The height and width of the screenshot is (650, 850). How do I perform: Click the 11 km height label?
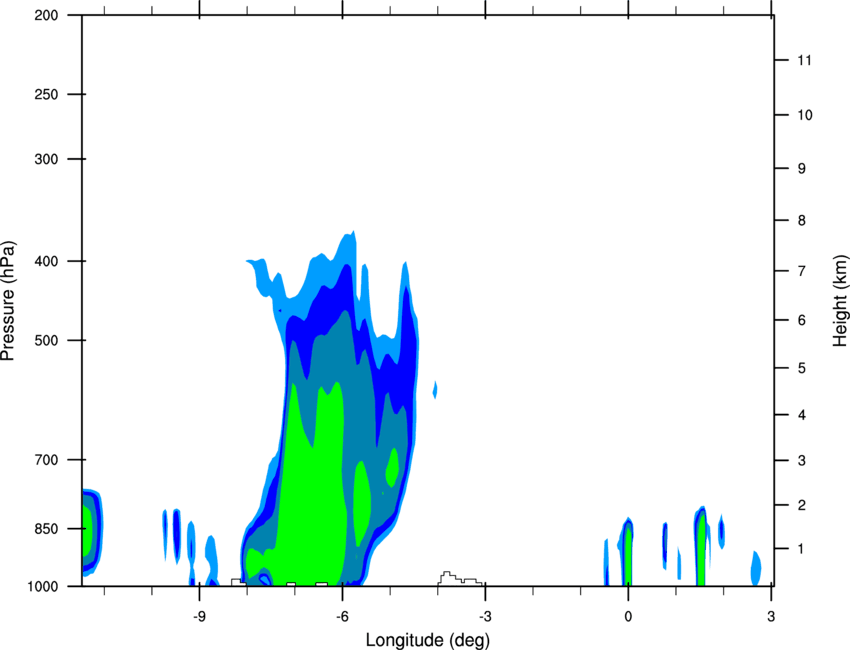pos(804,60)
